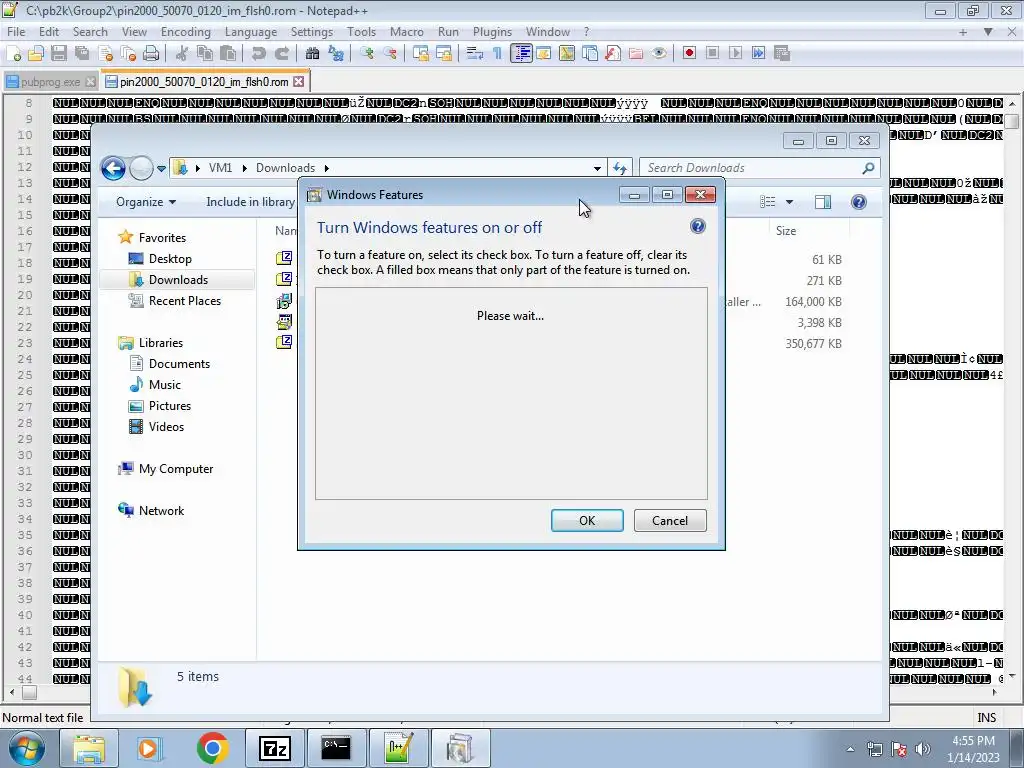This screenshot has width=1024, height=768.
Task: Open the Organize dropdown menu
Action: pos(146,202)
